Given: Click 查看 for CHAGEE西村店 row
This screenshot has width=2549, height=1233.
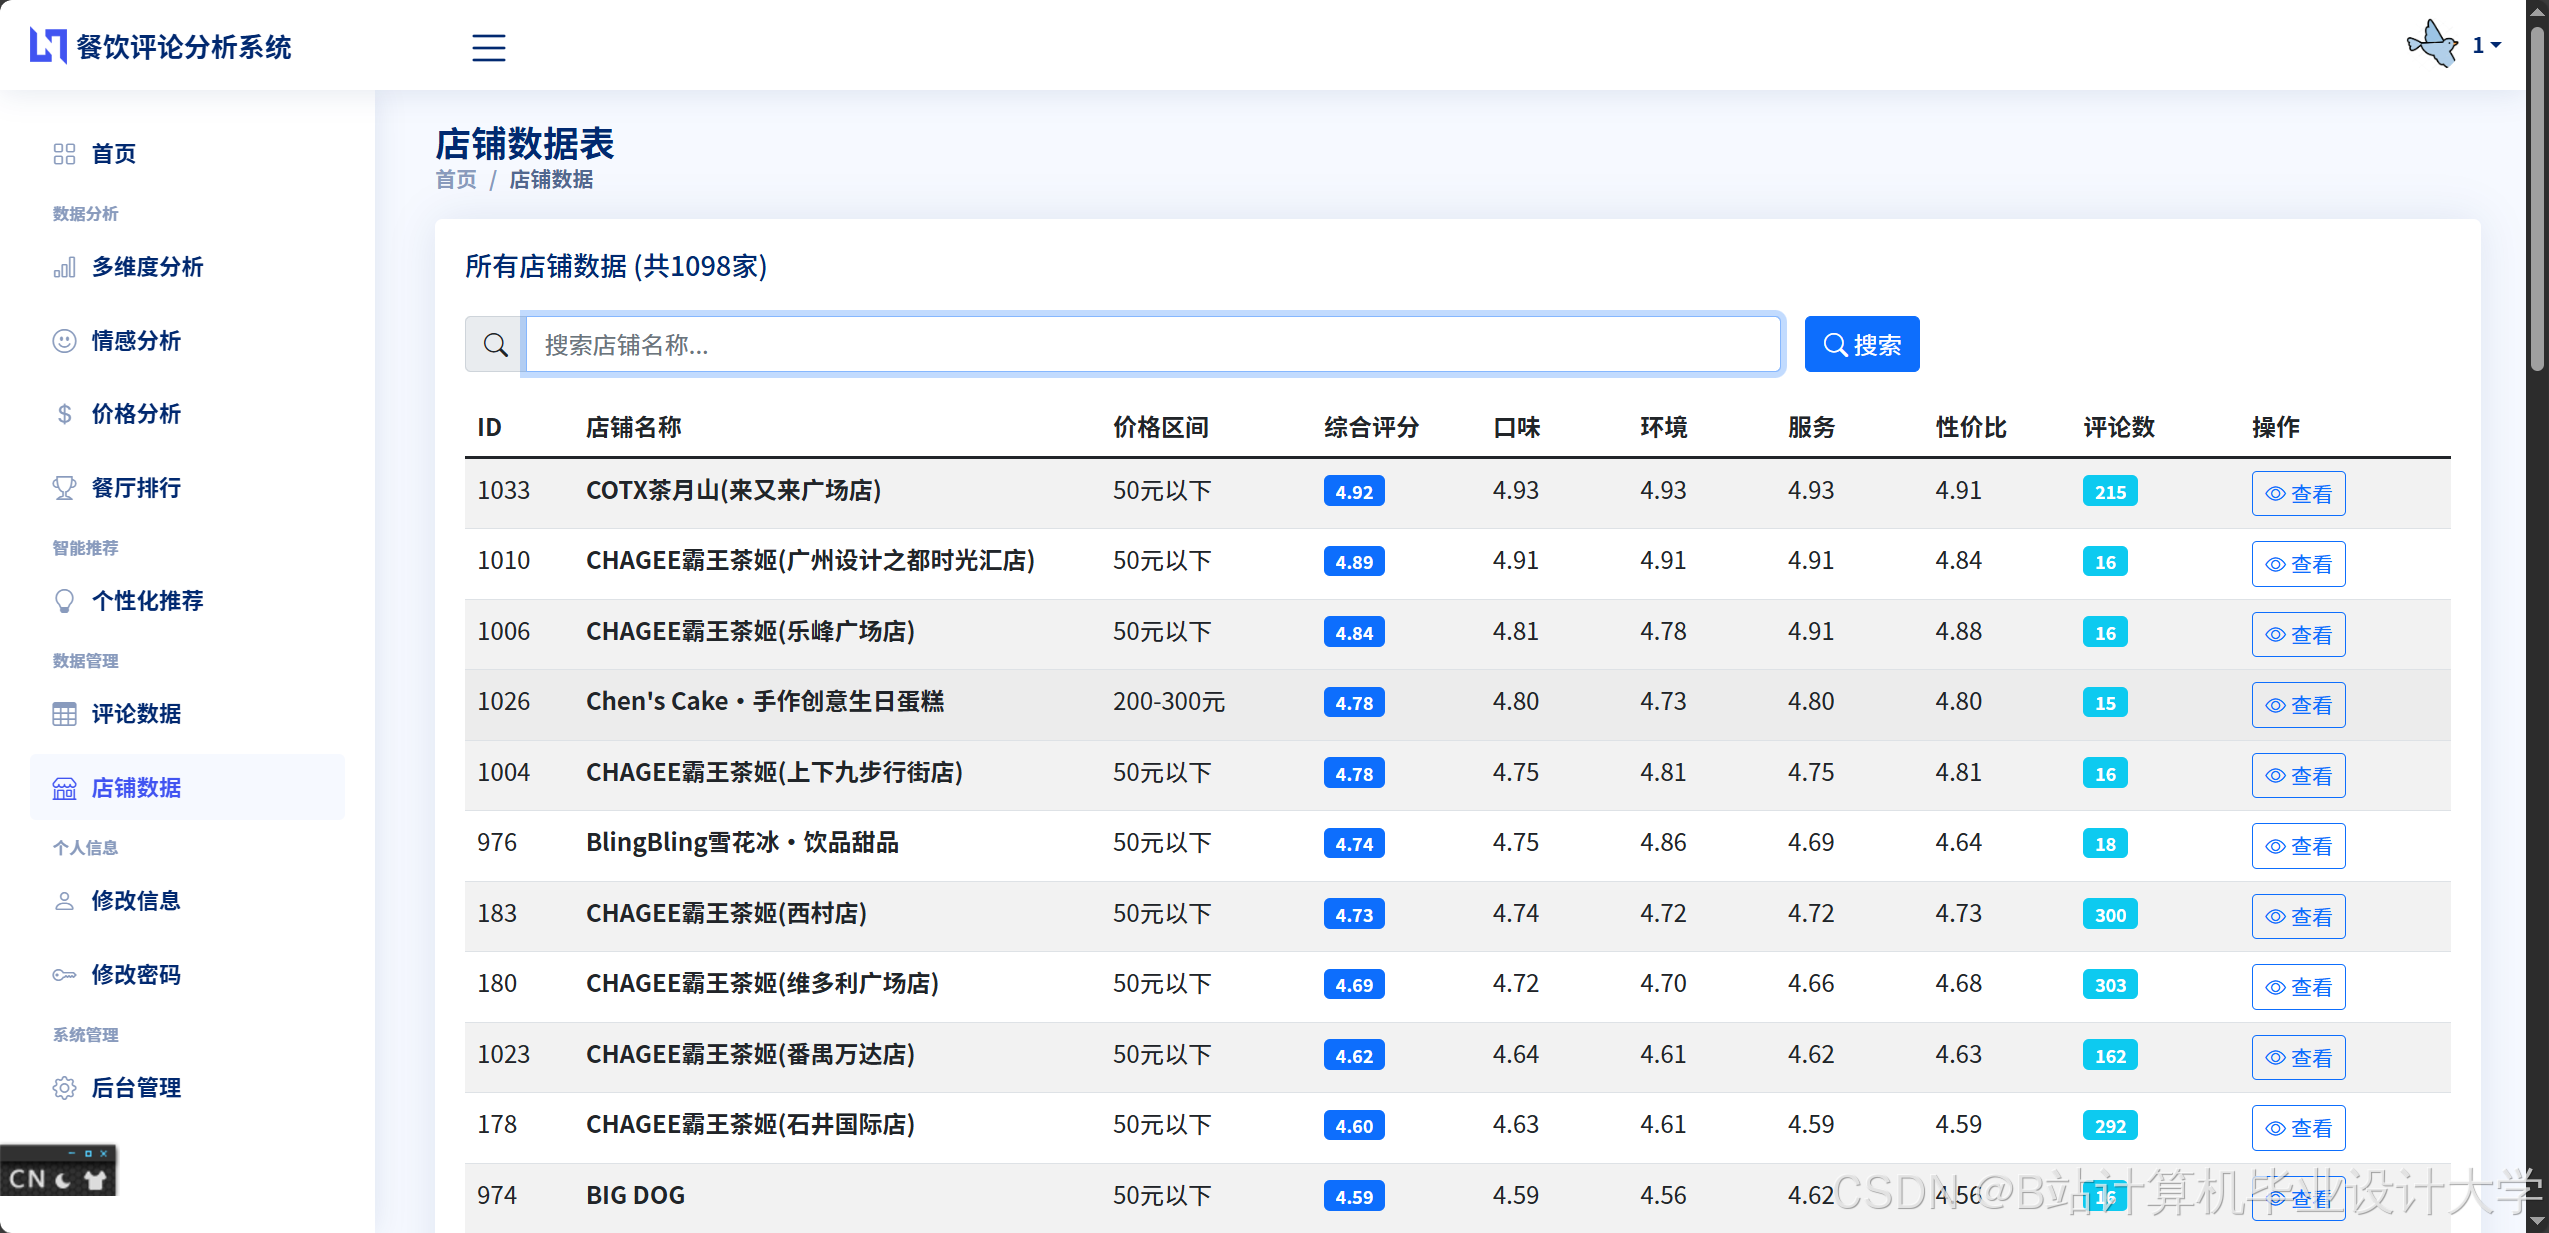Looking at the screenshot, I should 2297,917.
